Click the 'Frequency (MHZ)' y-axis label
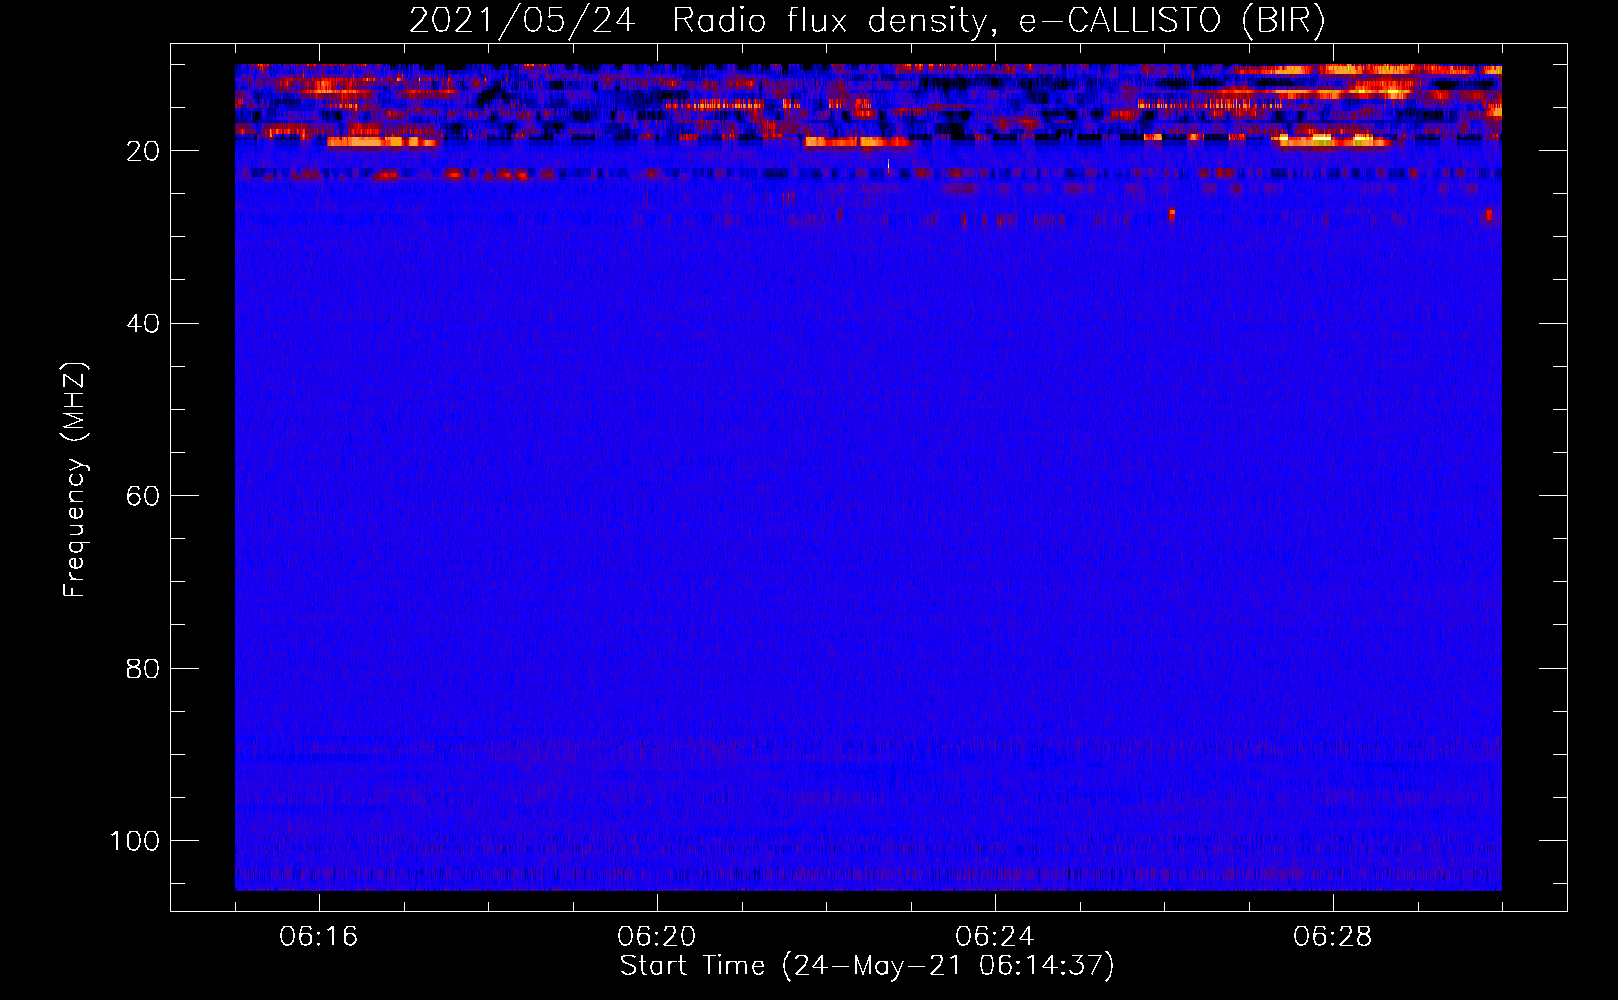 pyautogui.click(x=75, y=480)
